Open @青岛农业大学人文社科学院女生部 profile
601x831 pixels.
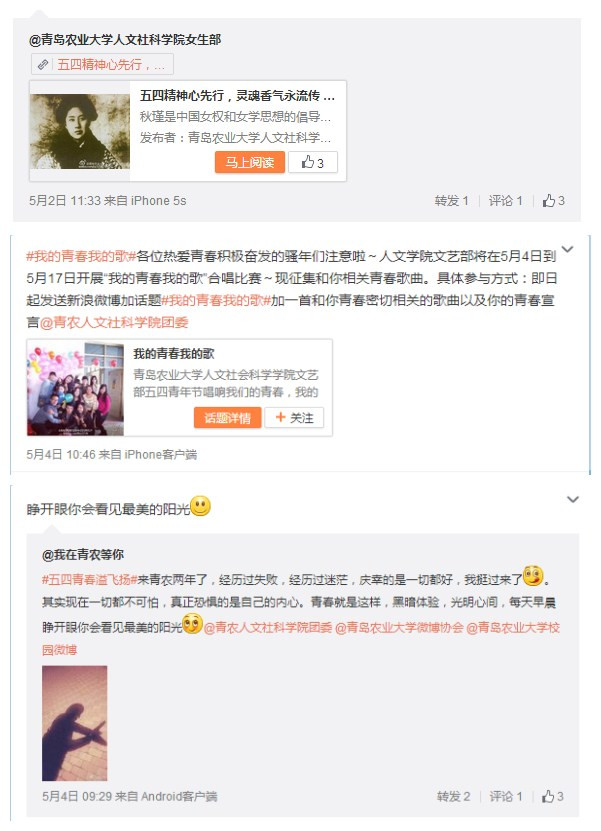(x=125, y=39)
